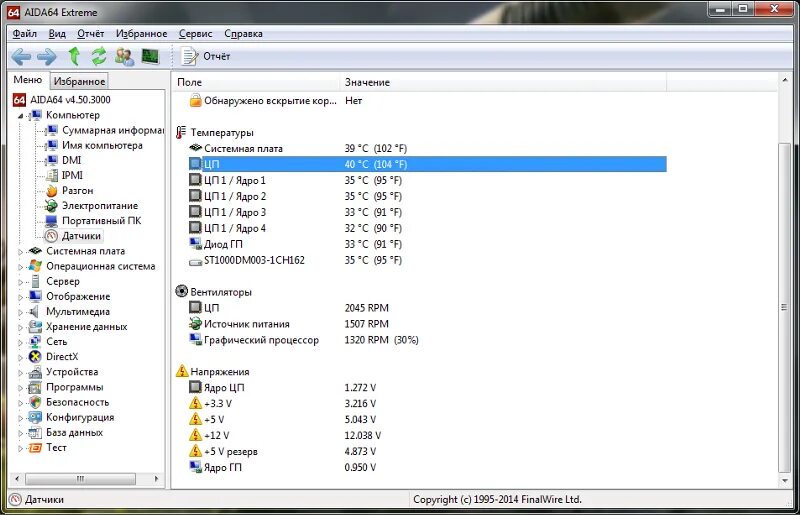Click the Графический процессор fan icon
This screenshot has width=800, height=515.
[195, 339]
